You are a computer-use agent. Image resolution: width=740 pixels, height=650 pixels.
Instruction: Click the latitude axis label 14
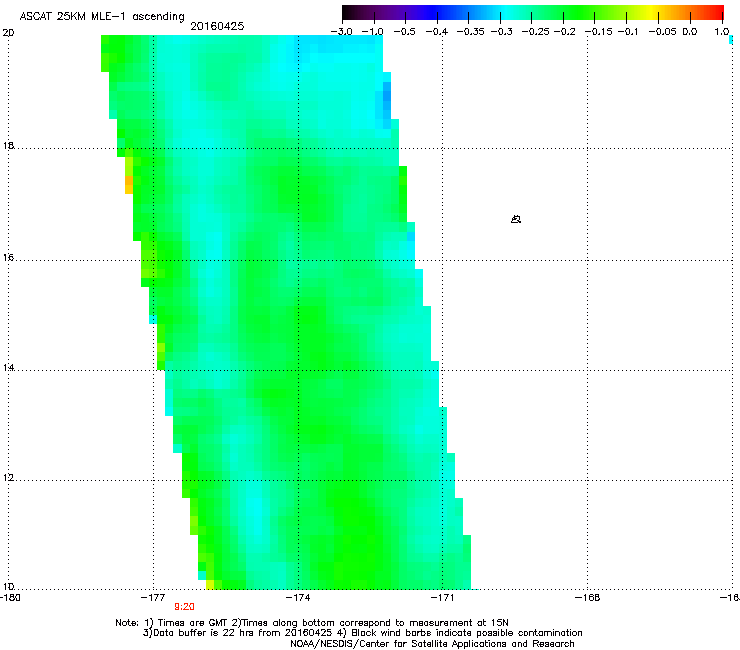point(8,368)
